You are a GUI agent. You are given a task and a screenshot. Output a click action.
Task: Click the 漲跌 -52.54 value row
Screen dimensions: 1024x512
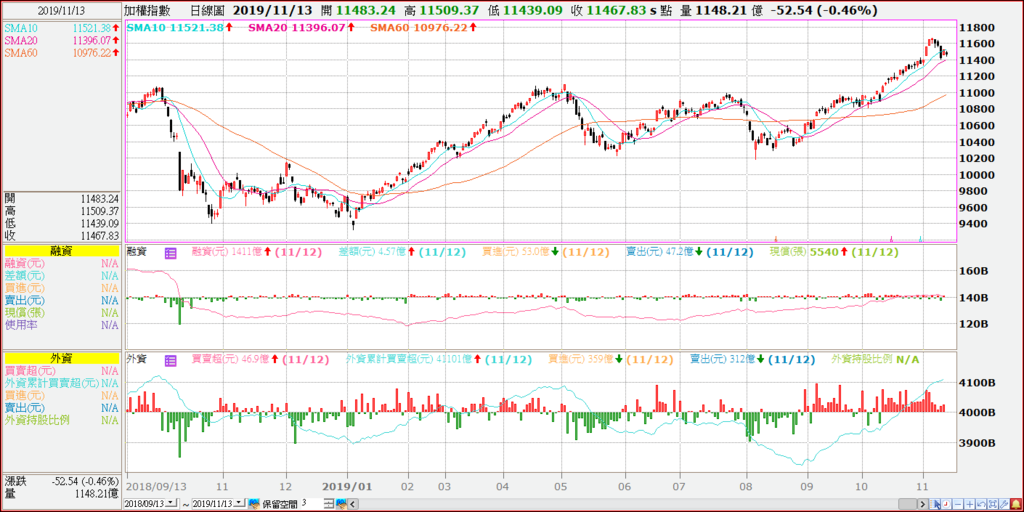[61, 481]
